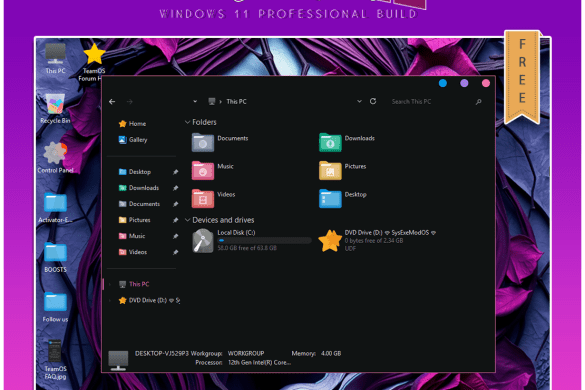585x390 pixels.
Task: Click the WORKGROUP value in details pane
Action: [x=246, y=353]
